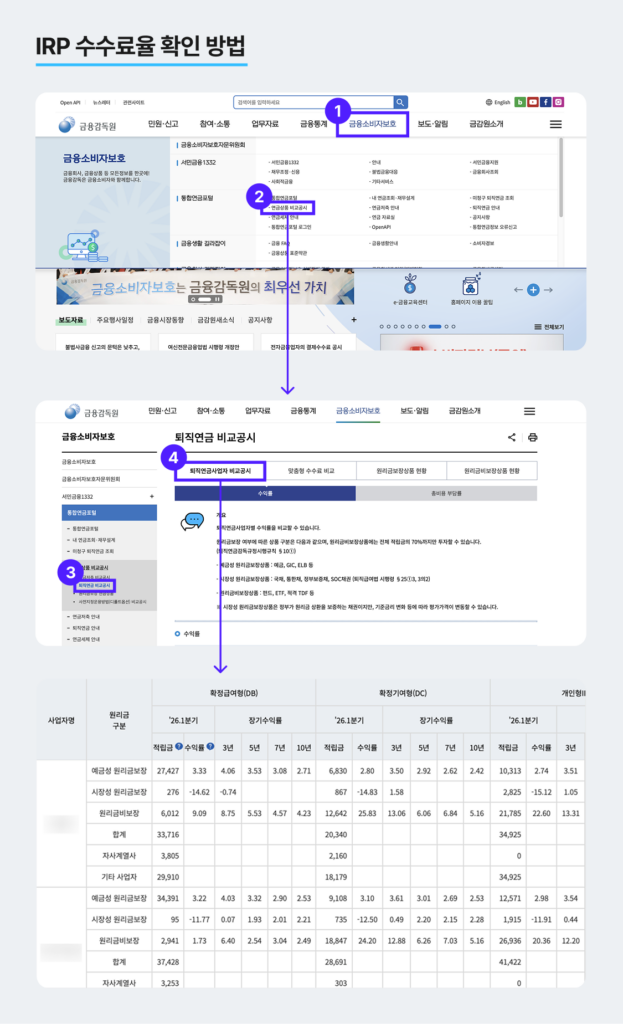
Task: Switch to 주요행사일정 news tab
Action: [115, 320]
